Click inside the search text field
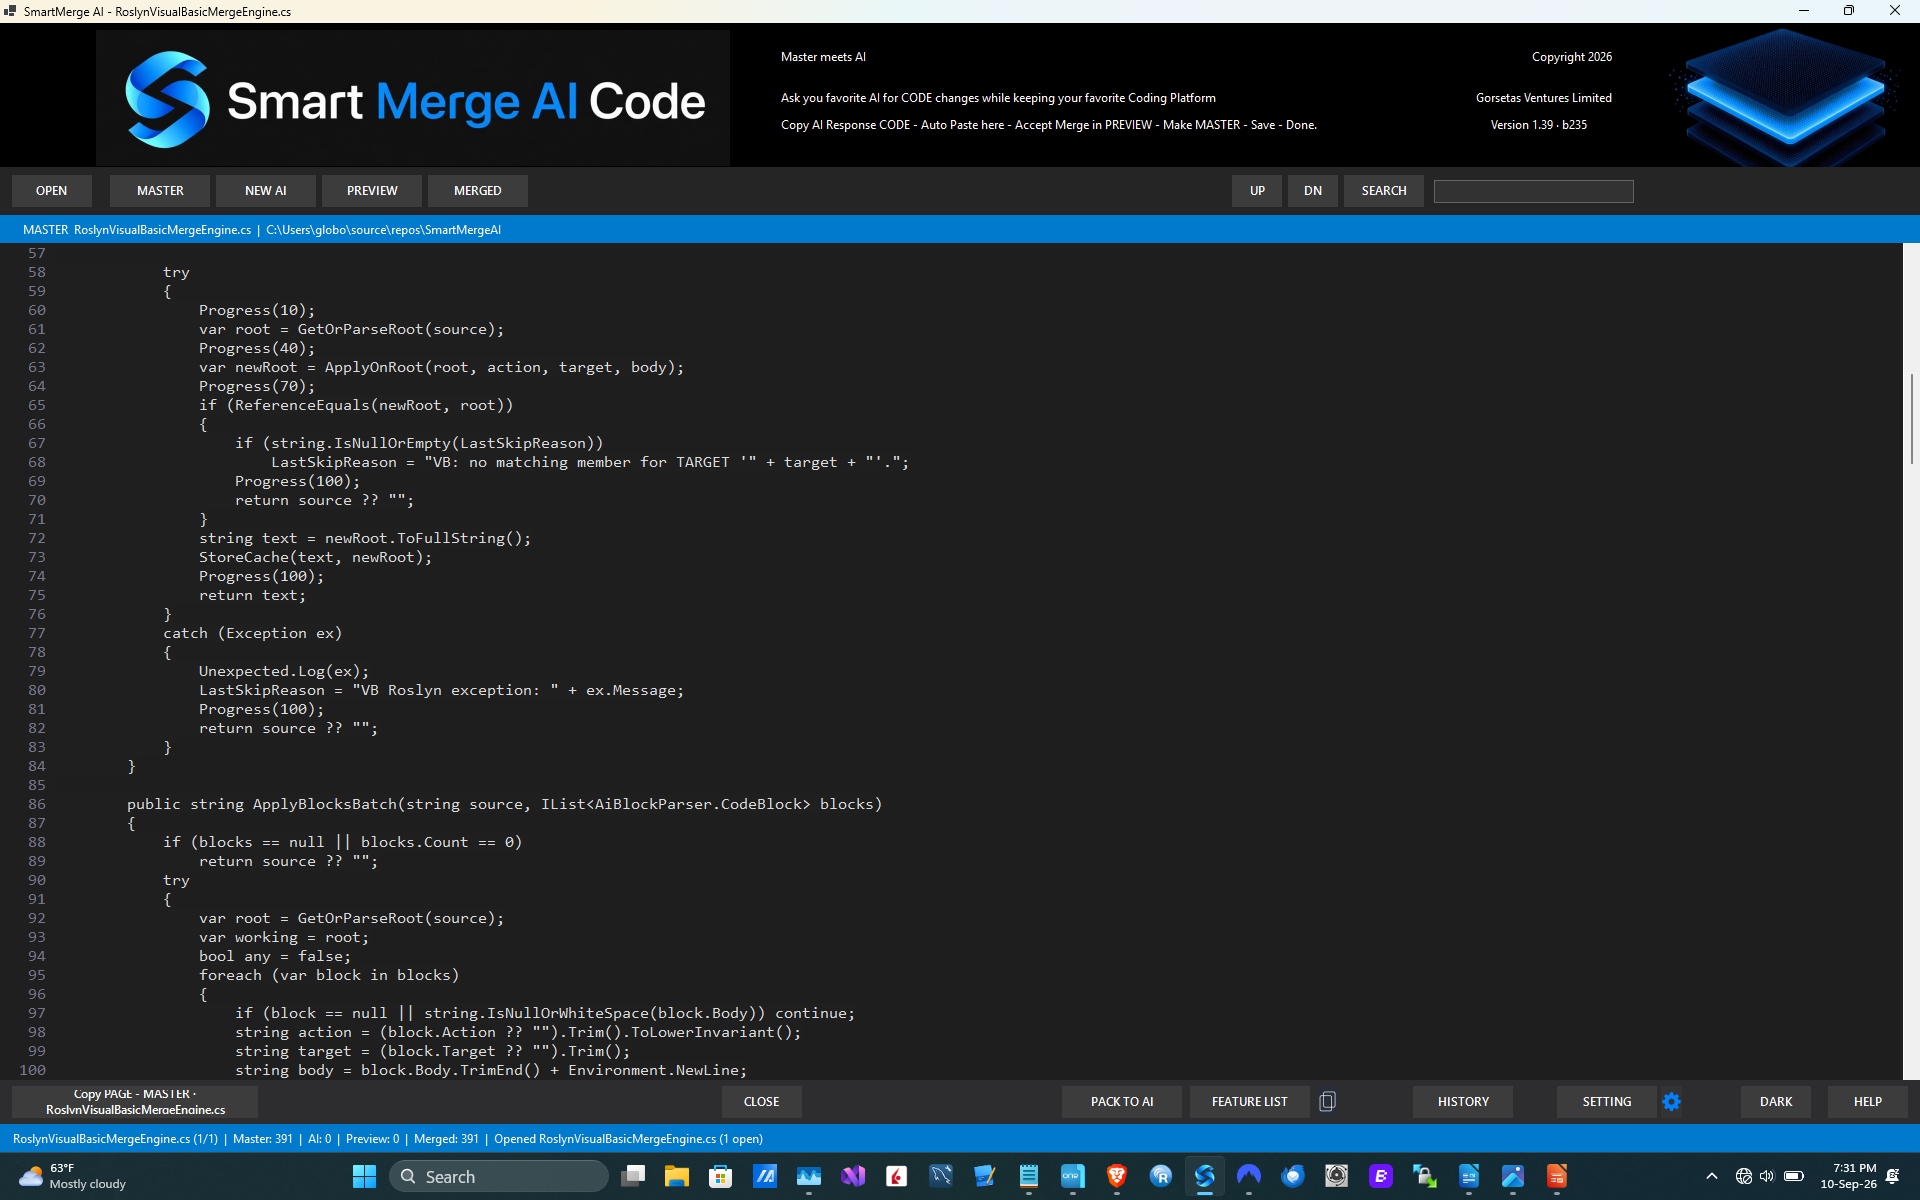1920x1200 pixels. 1533,191
